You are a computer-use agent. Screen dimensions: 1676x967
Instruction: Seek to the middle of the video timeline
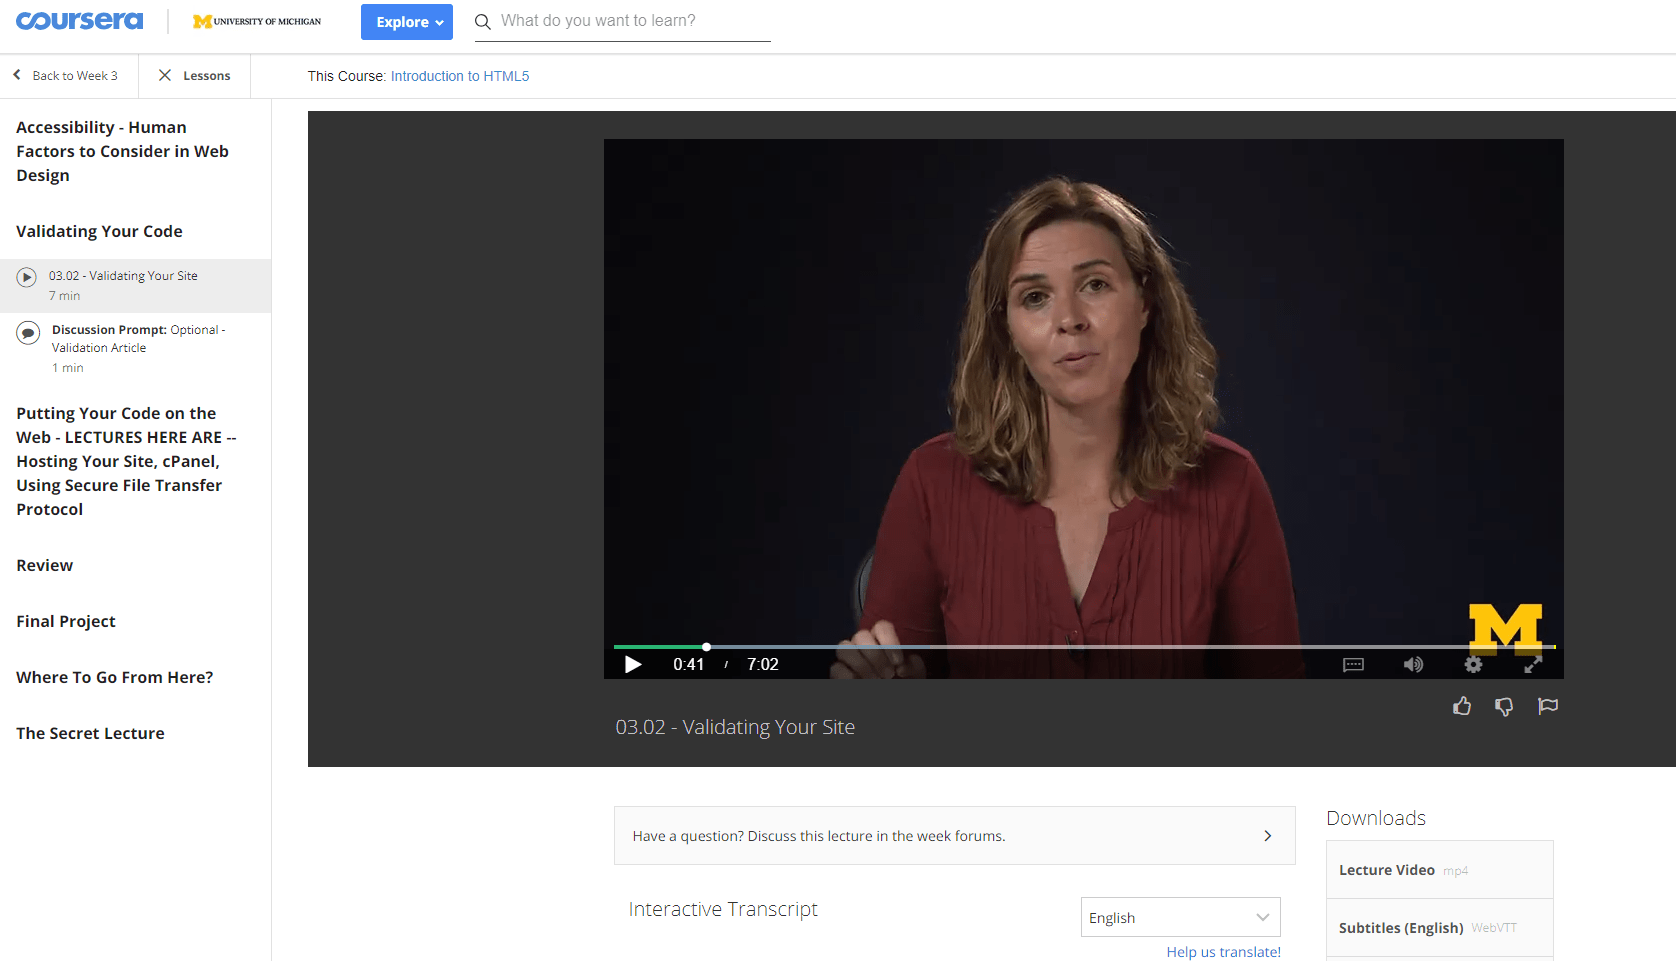click(1085, 647)
